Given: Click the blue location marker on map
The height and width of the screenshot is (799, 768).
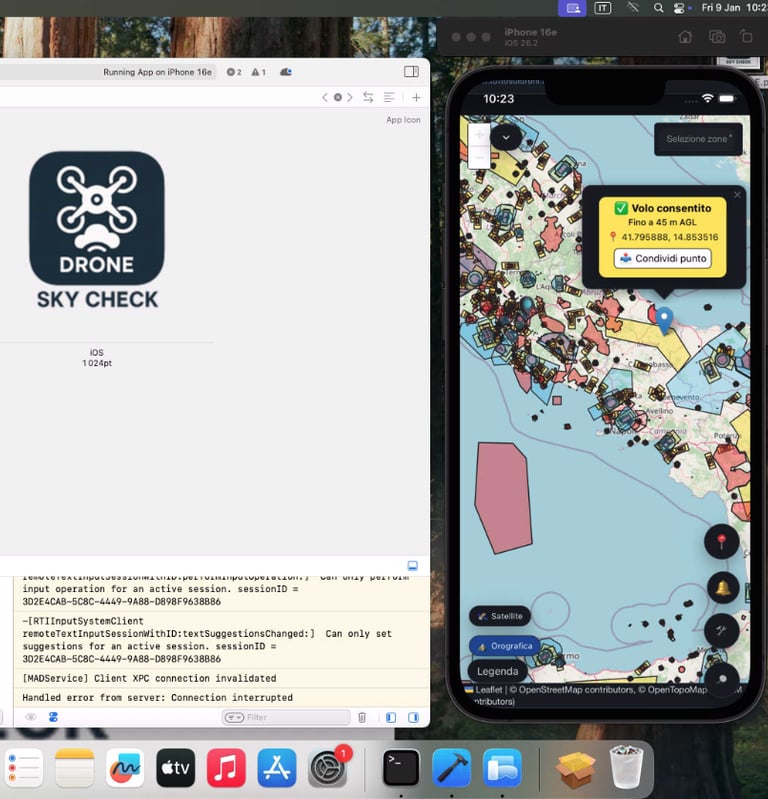Looking at the screenshot, I should 664,319.
